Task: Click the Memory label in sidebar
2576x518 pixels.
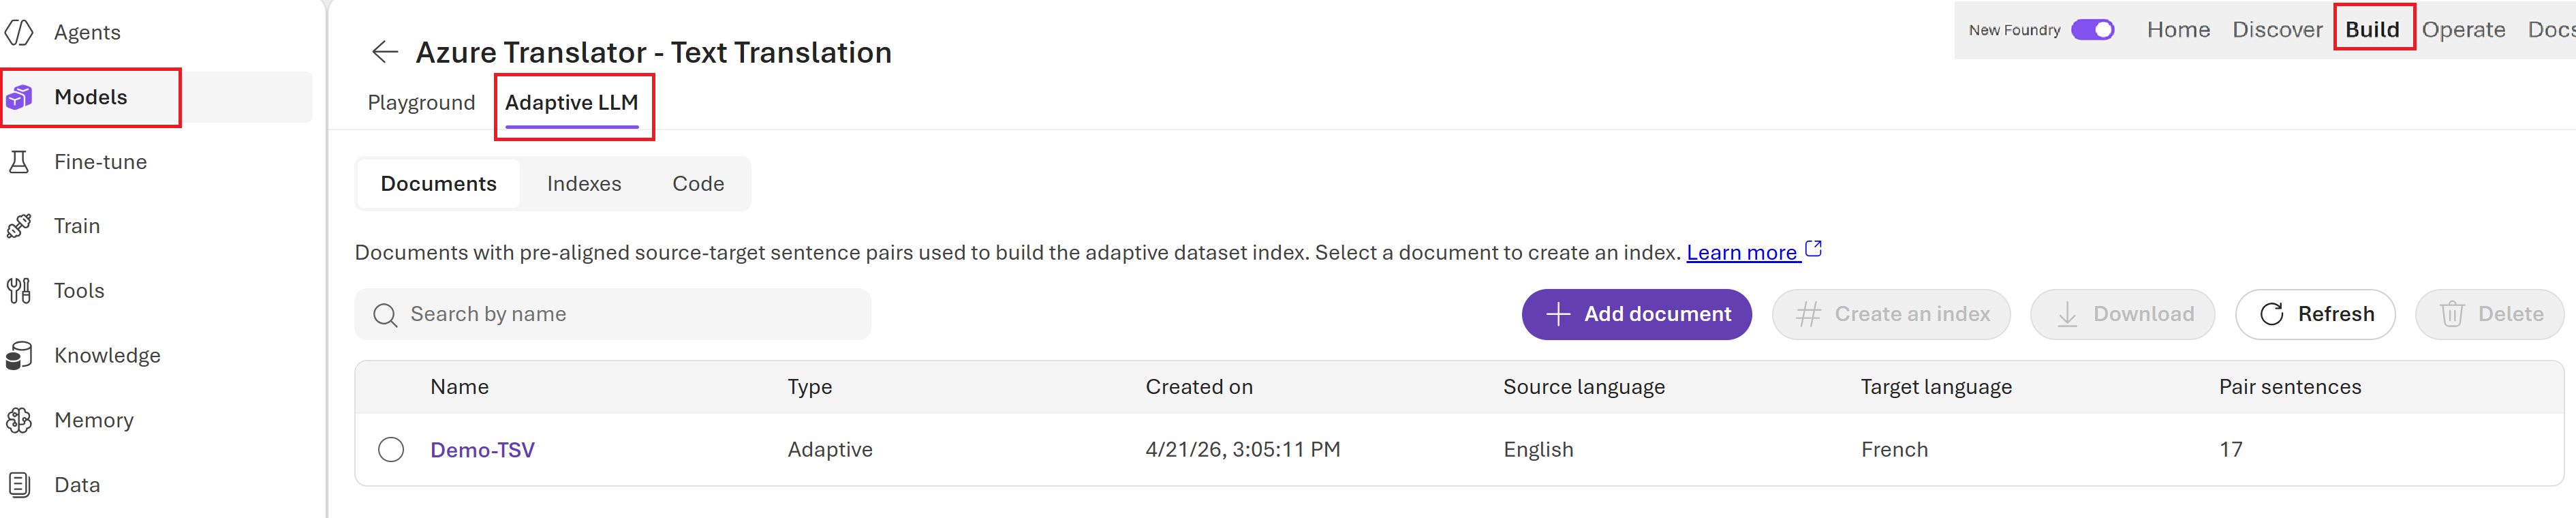Action: pyautogui.click(x=94, y=421)
